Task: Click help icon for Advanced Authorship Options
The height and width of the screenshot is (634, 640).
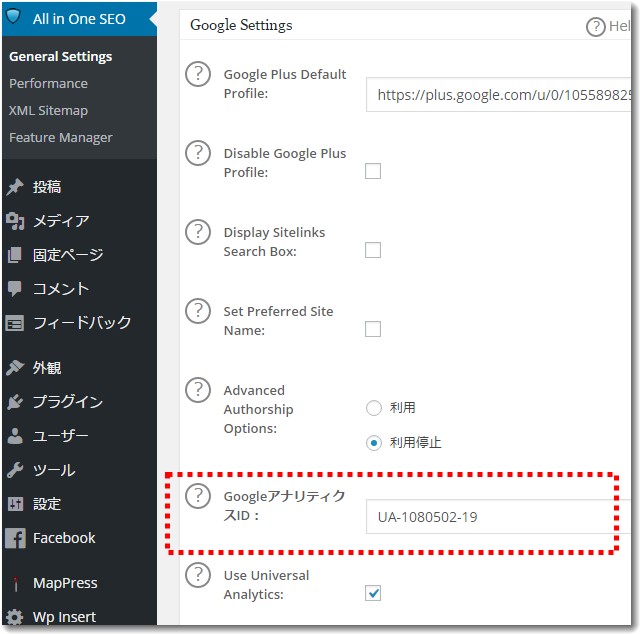Action: [198, 390]
